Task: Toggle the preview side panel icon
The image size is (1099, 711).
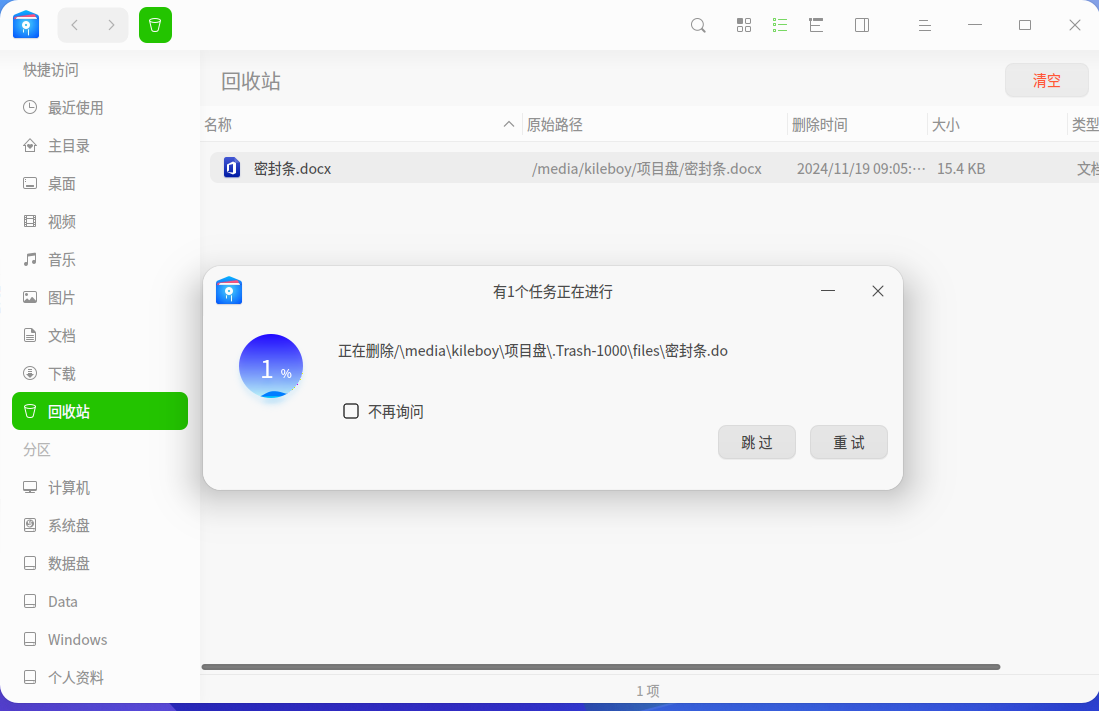Action: [x=862, y=25]
